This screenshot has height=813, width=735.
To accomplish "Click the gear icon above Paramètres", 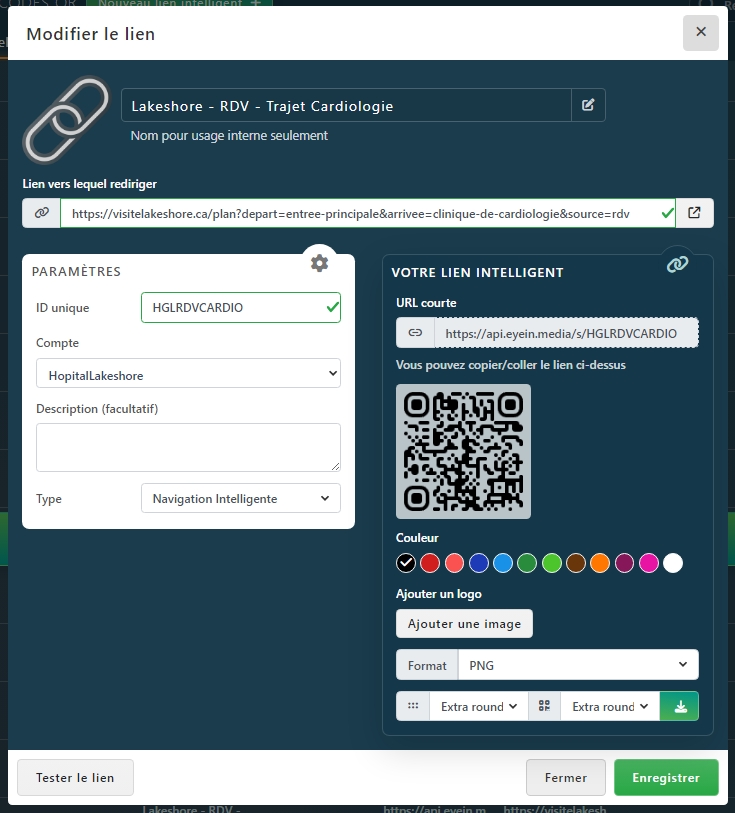I will [x=319, y=263].
